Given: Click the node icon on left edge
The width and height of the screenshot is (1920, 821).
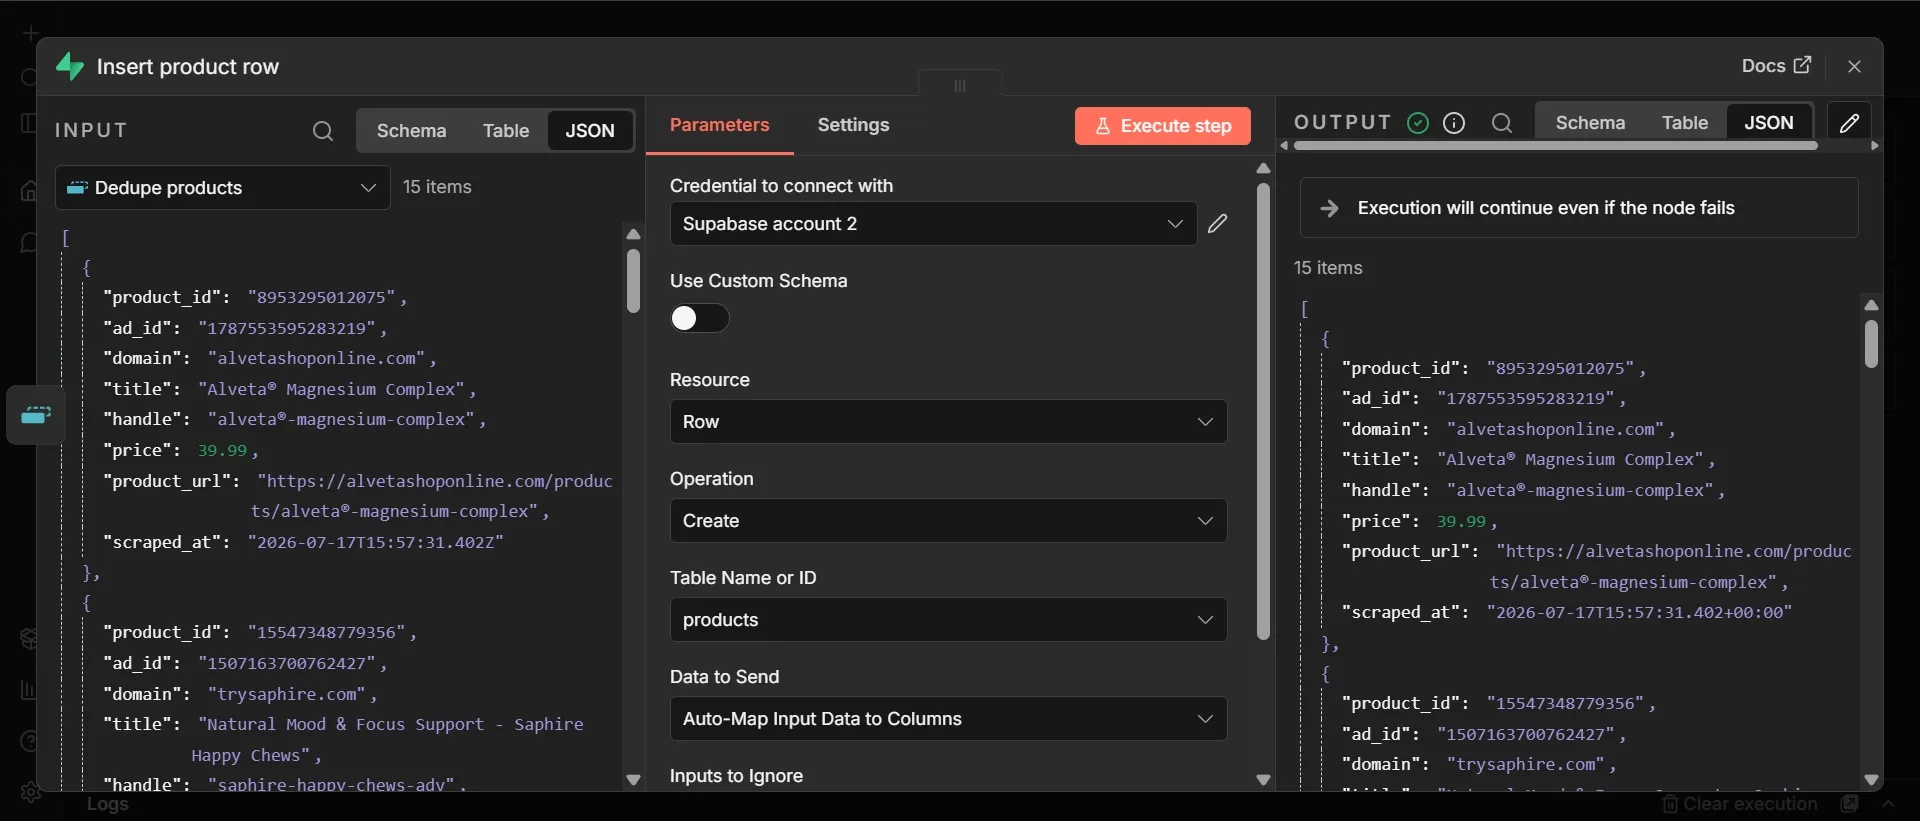Looking at the screenshot, I should tap(36, 415).
